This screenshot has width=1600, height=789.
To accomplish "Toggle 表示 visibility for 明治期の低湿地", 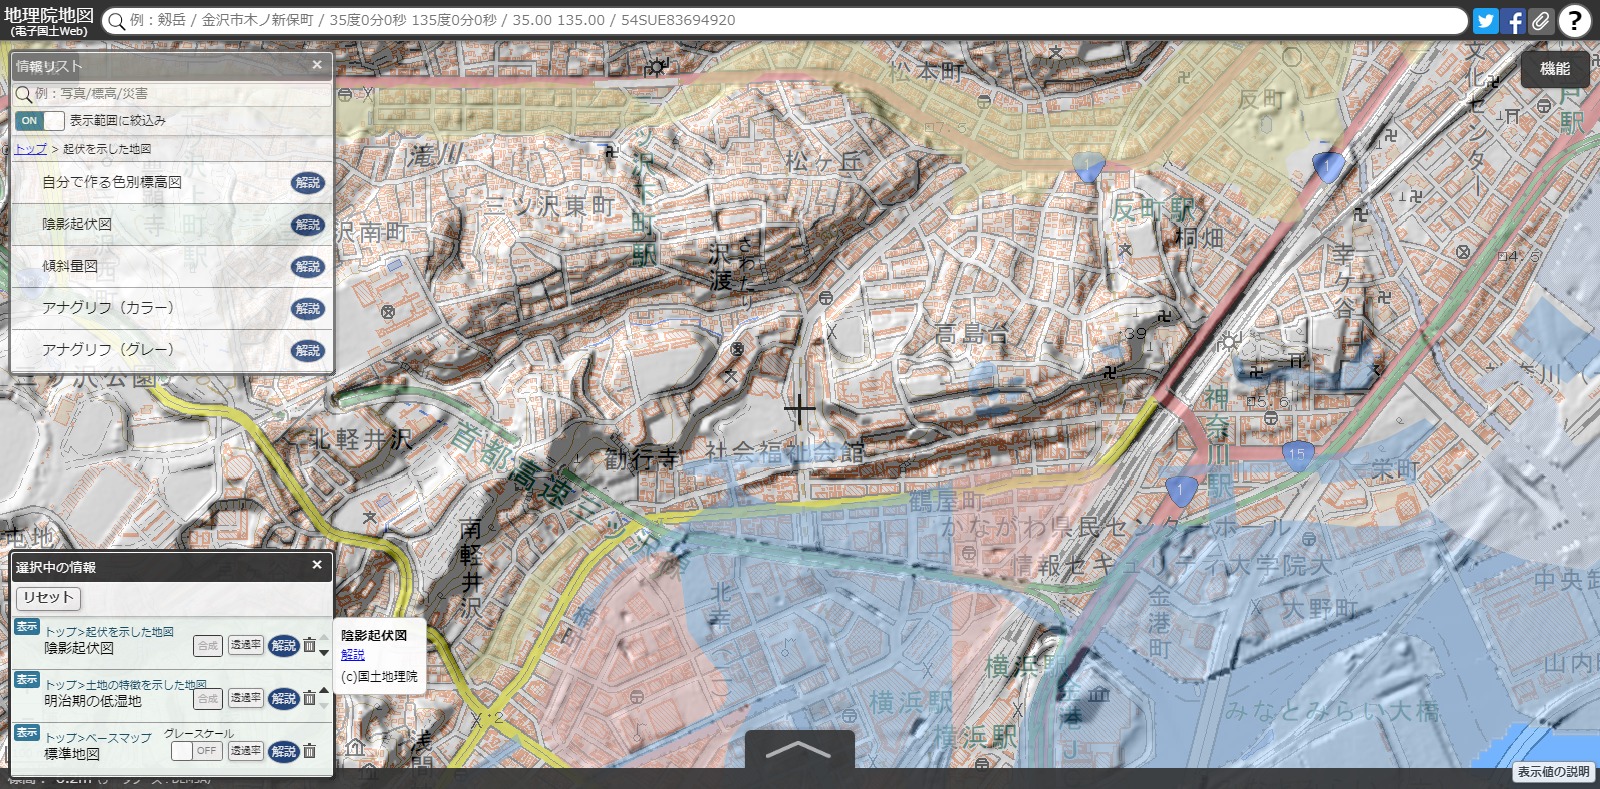I will click(x=27, y=679).
